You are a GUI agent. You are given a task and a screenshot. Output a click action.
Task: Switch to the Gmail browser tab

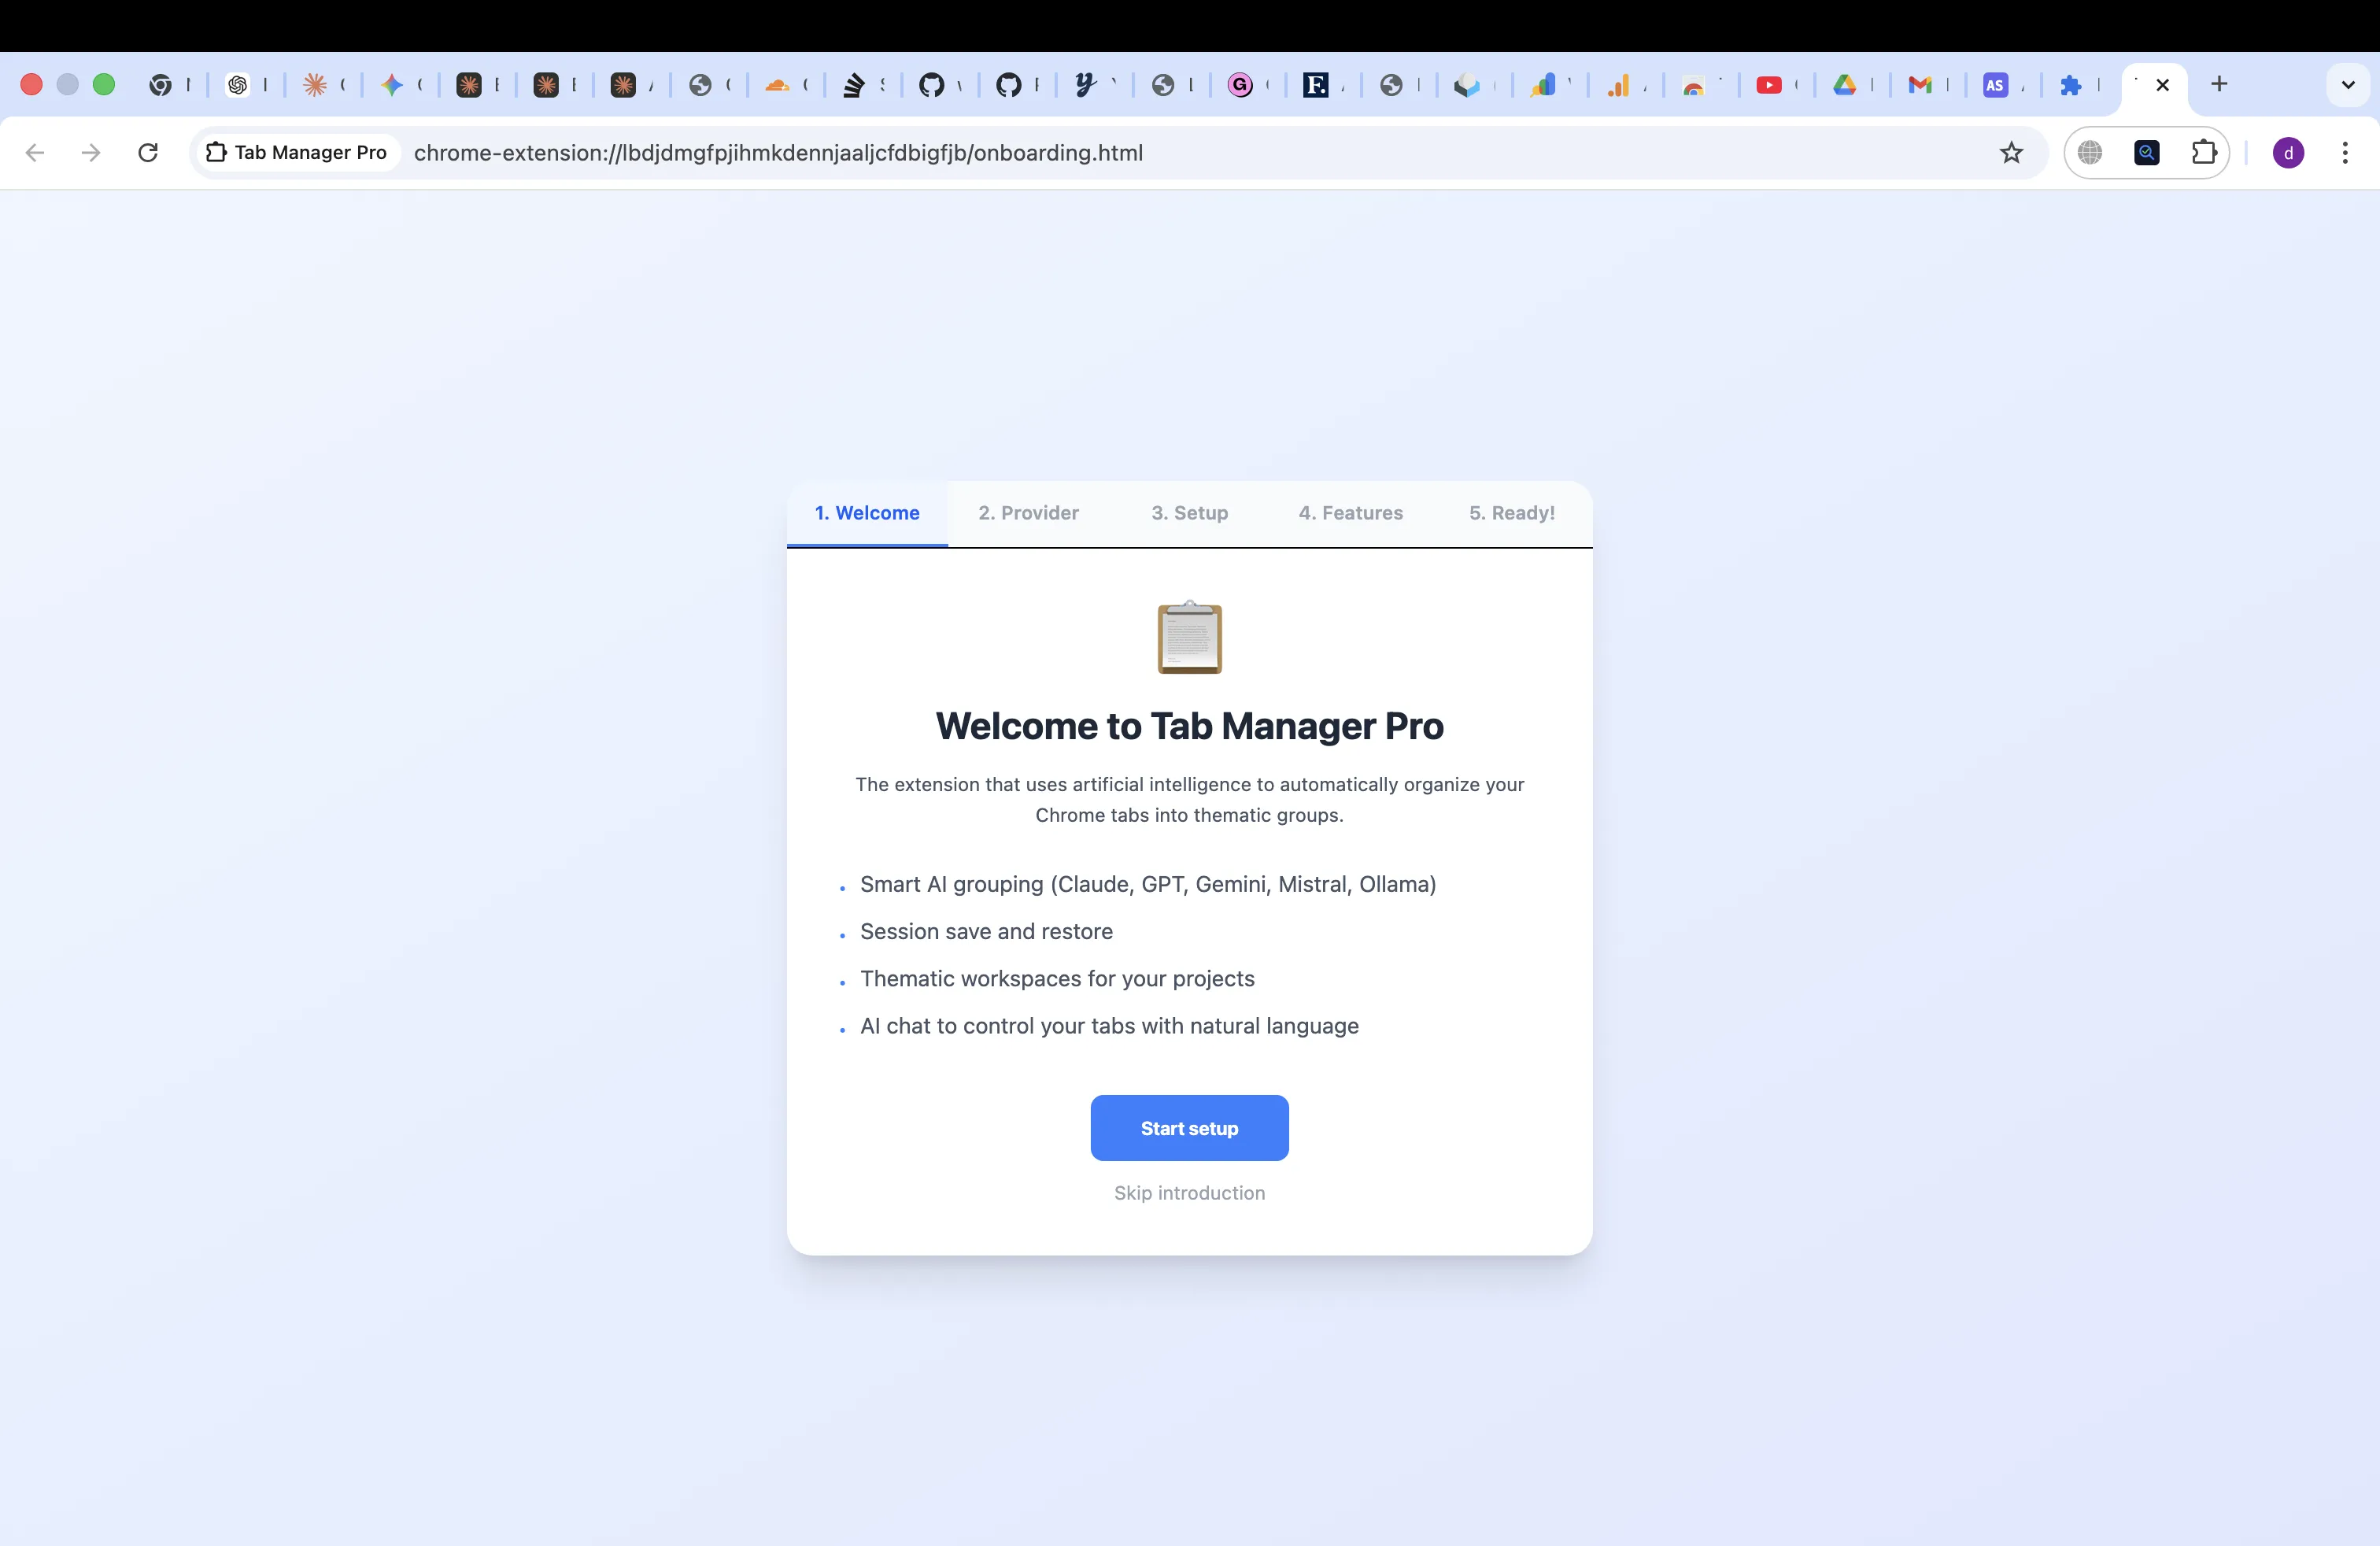[1920, 85]
